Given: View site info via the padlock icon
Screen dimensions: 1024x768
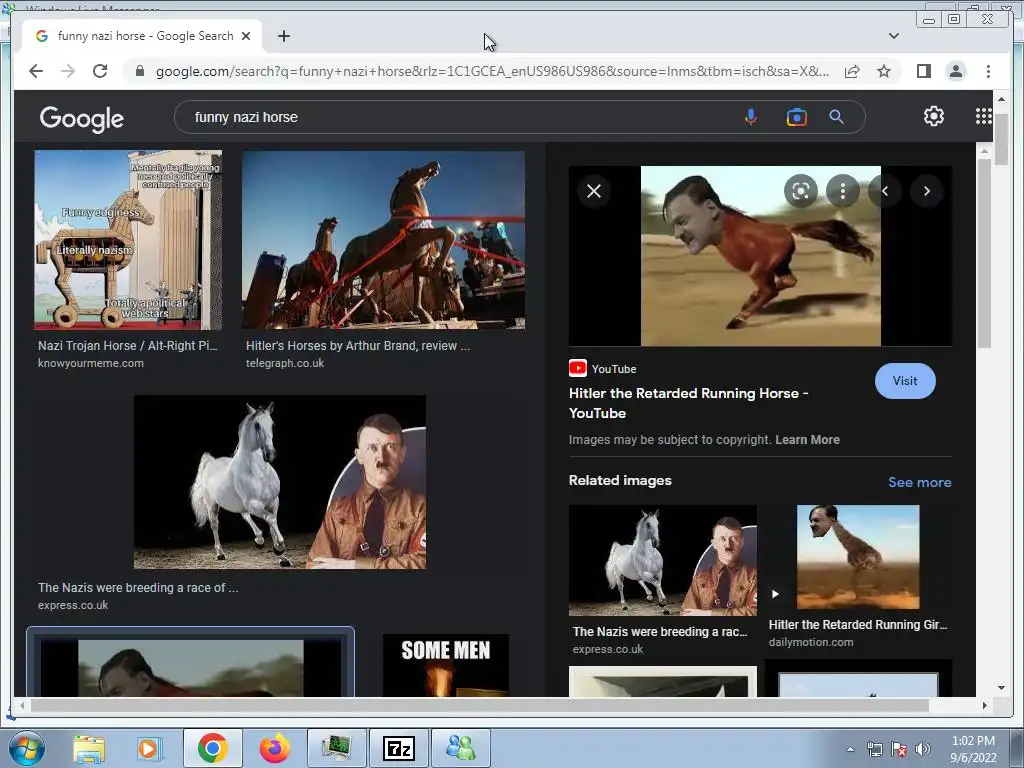Looking at the screenshot, I should (140, 71).
